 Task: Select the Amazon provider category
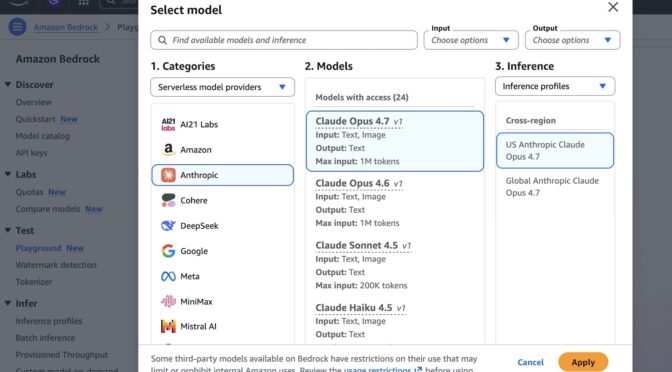222,150
